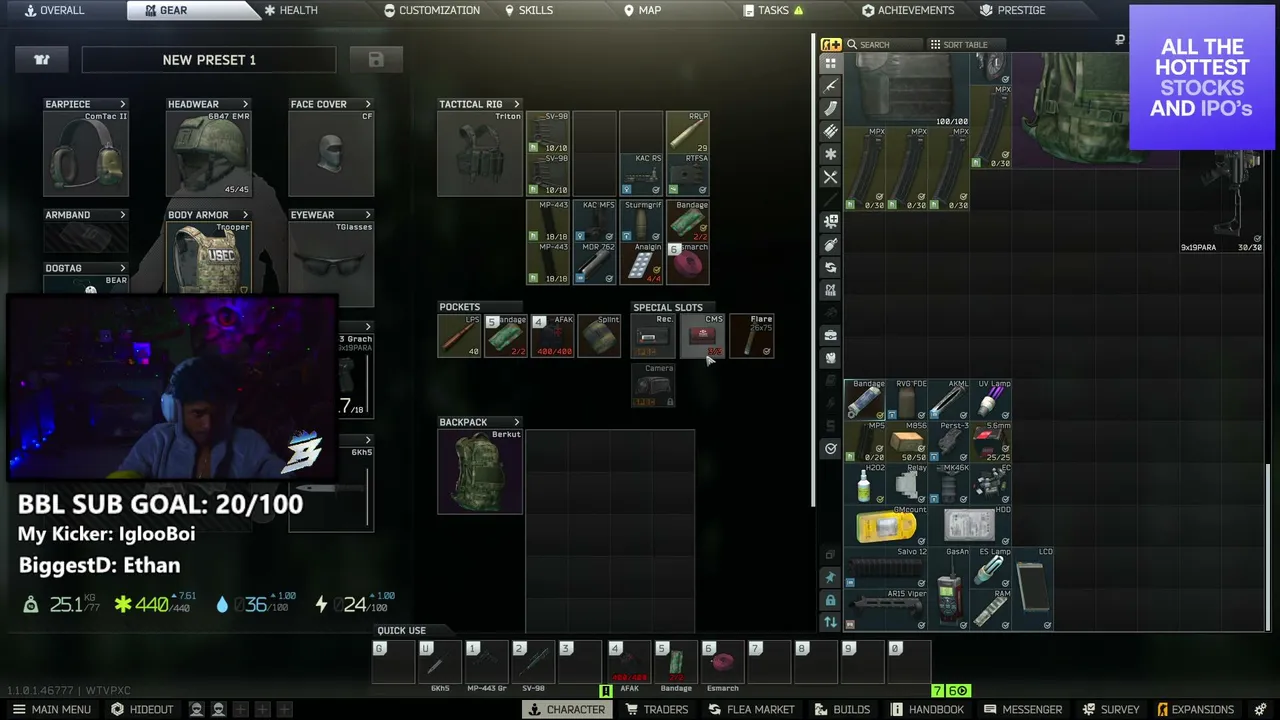Filter stash by magazines icon
This screenshot has height=720, width=1280.
point(830,108)
